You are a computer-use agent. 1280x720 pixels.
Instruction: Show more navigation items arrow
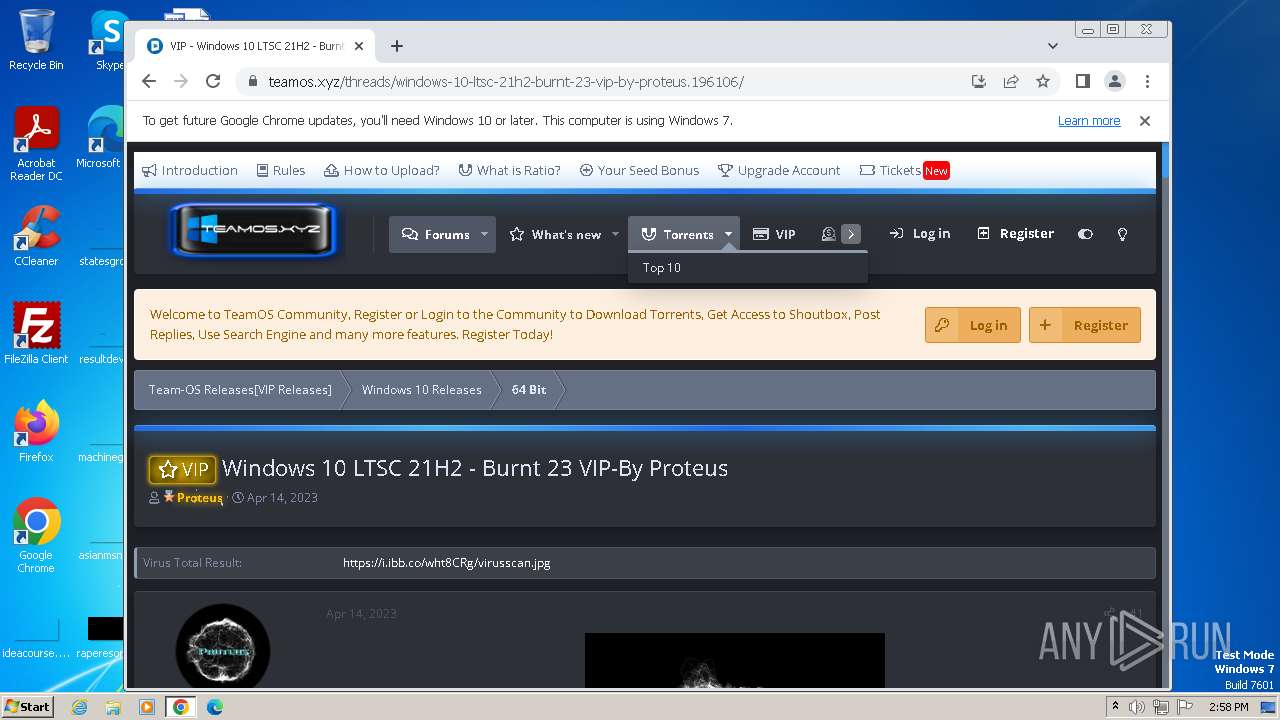coord(851,234)
